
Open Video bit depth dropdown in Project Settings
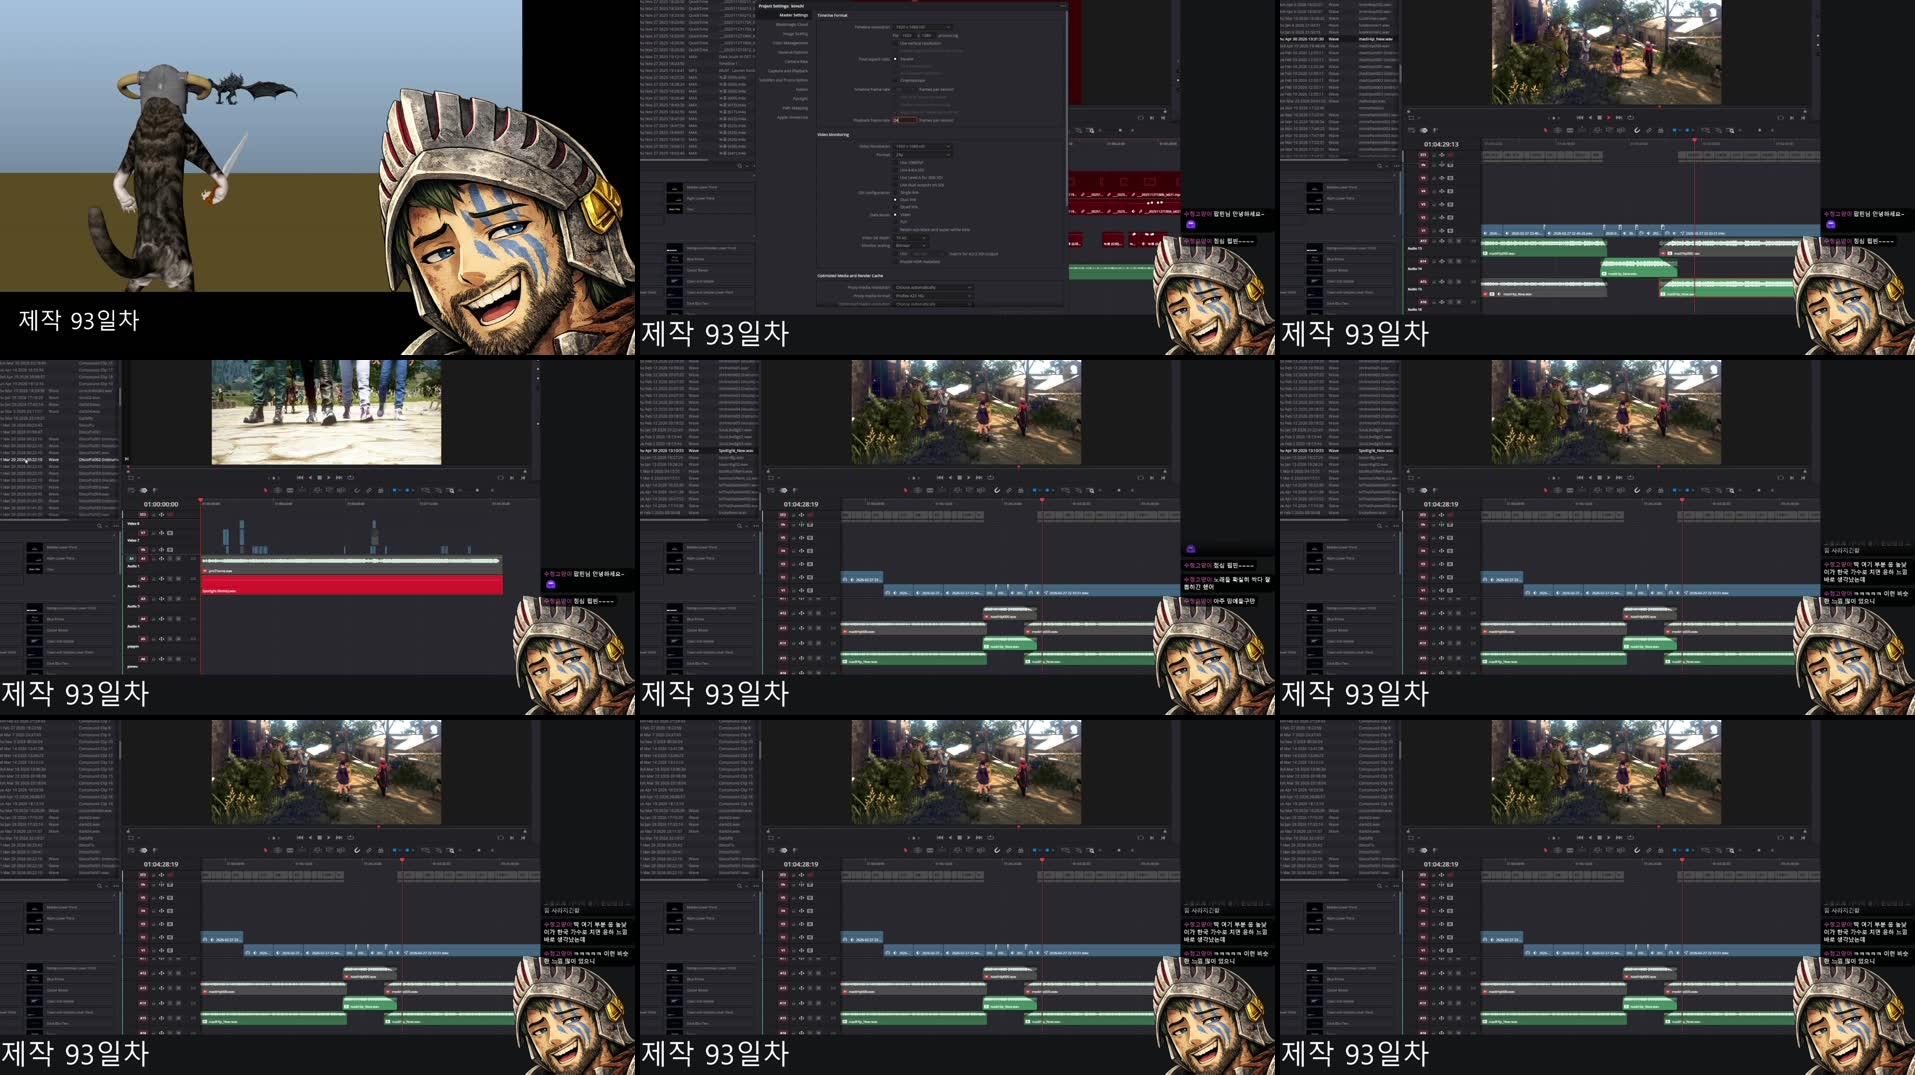click(911, 238)
